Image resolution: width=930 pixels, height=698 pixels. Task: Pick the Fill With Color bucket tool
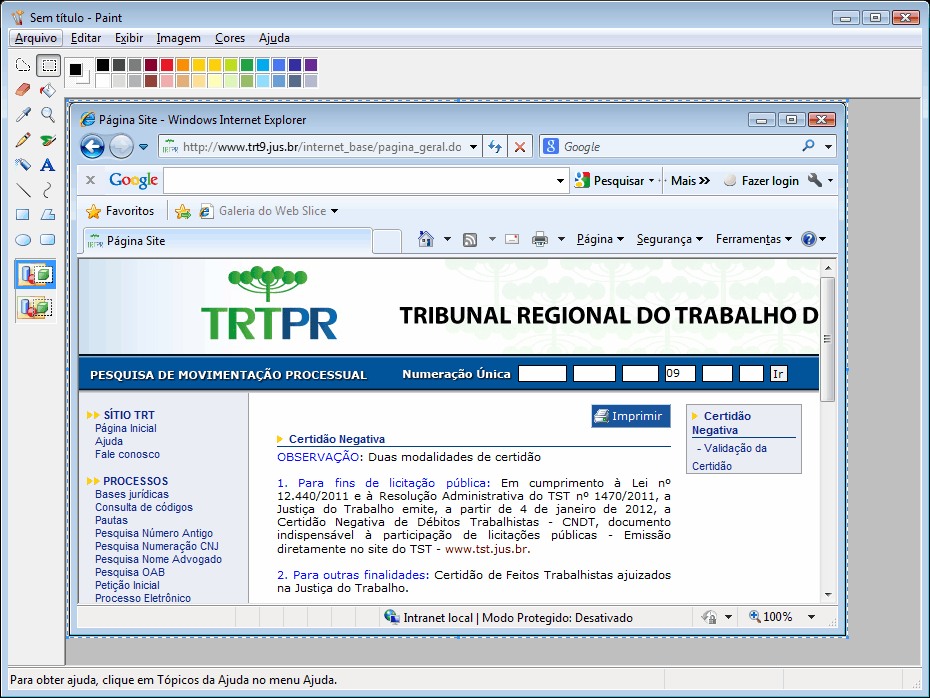48,90
